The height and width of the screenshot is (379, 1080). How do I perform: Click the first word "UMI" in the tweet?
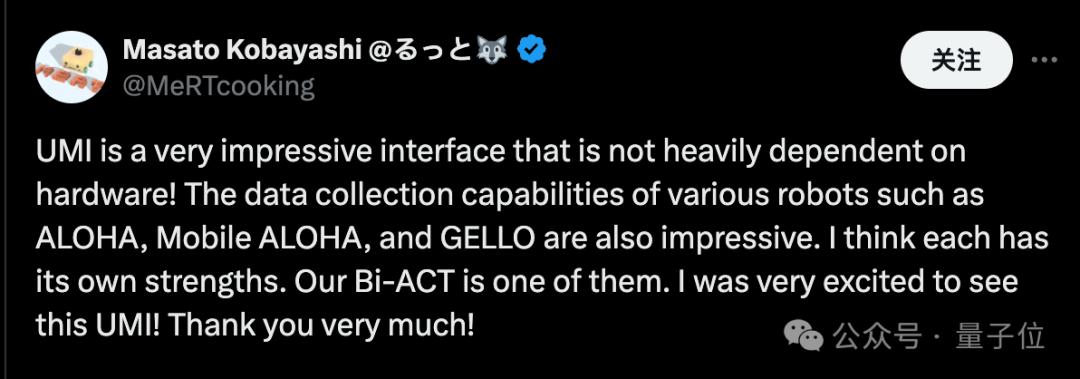tap(61, 153)
